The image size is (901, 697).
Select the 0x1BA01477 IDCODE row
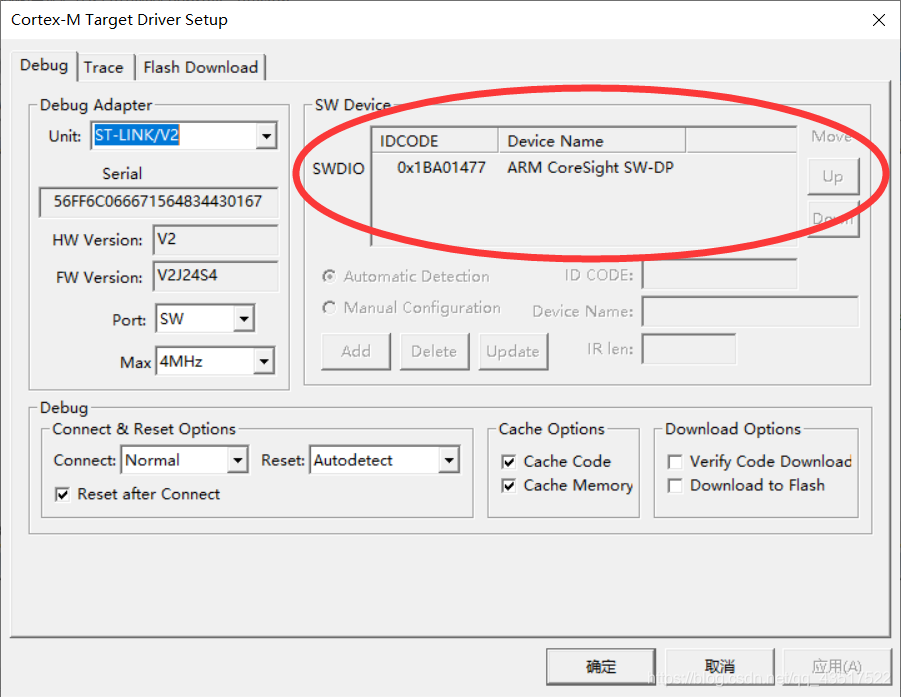(441, 168)
